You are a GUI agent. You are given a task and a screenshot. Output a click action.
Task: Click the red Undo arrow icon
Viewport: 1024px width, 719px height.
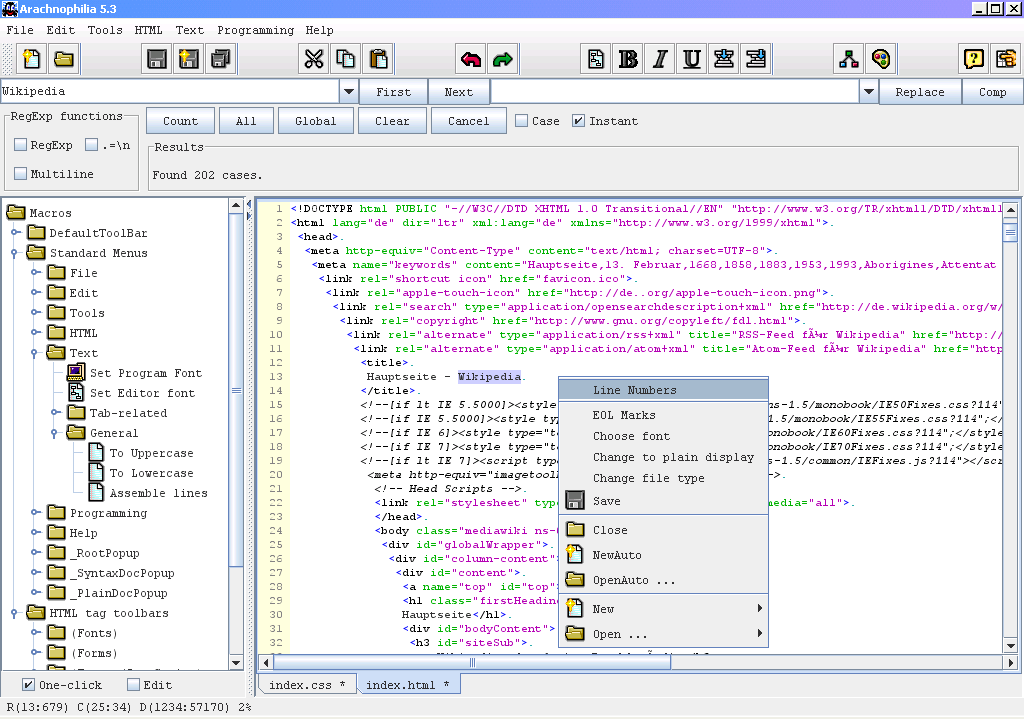(471, 59)
